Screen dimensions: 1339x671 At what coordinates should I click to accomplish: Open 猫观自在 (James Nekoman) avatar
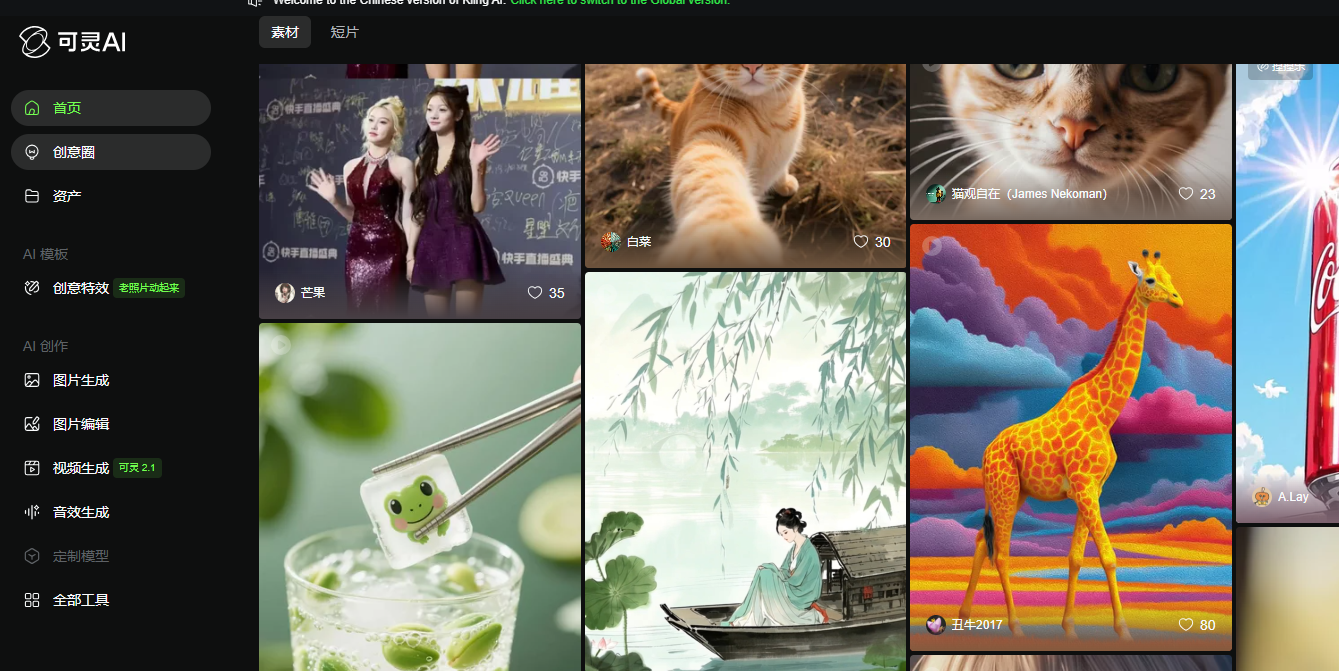pos(936,194)
